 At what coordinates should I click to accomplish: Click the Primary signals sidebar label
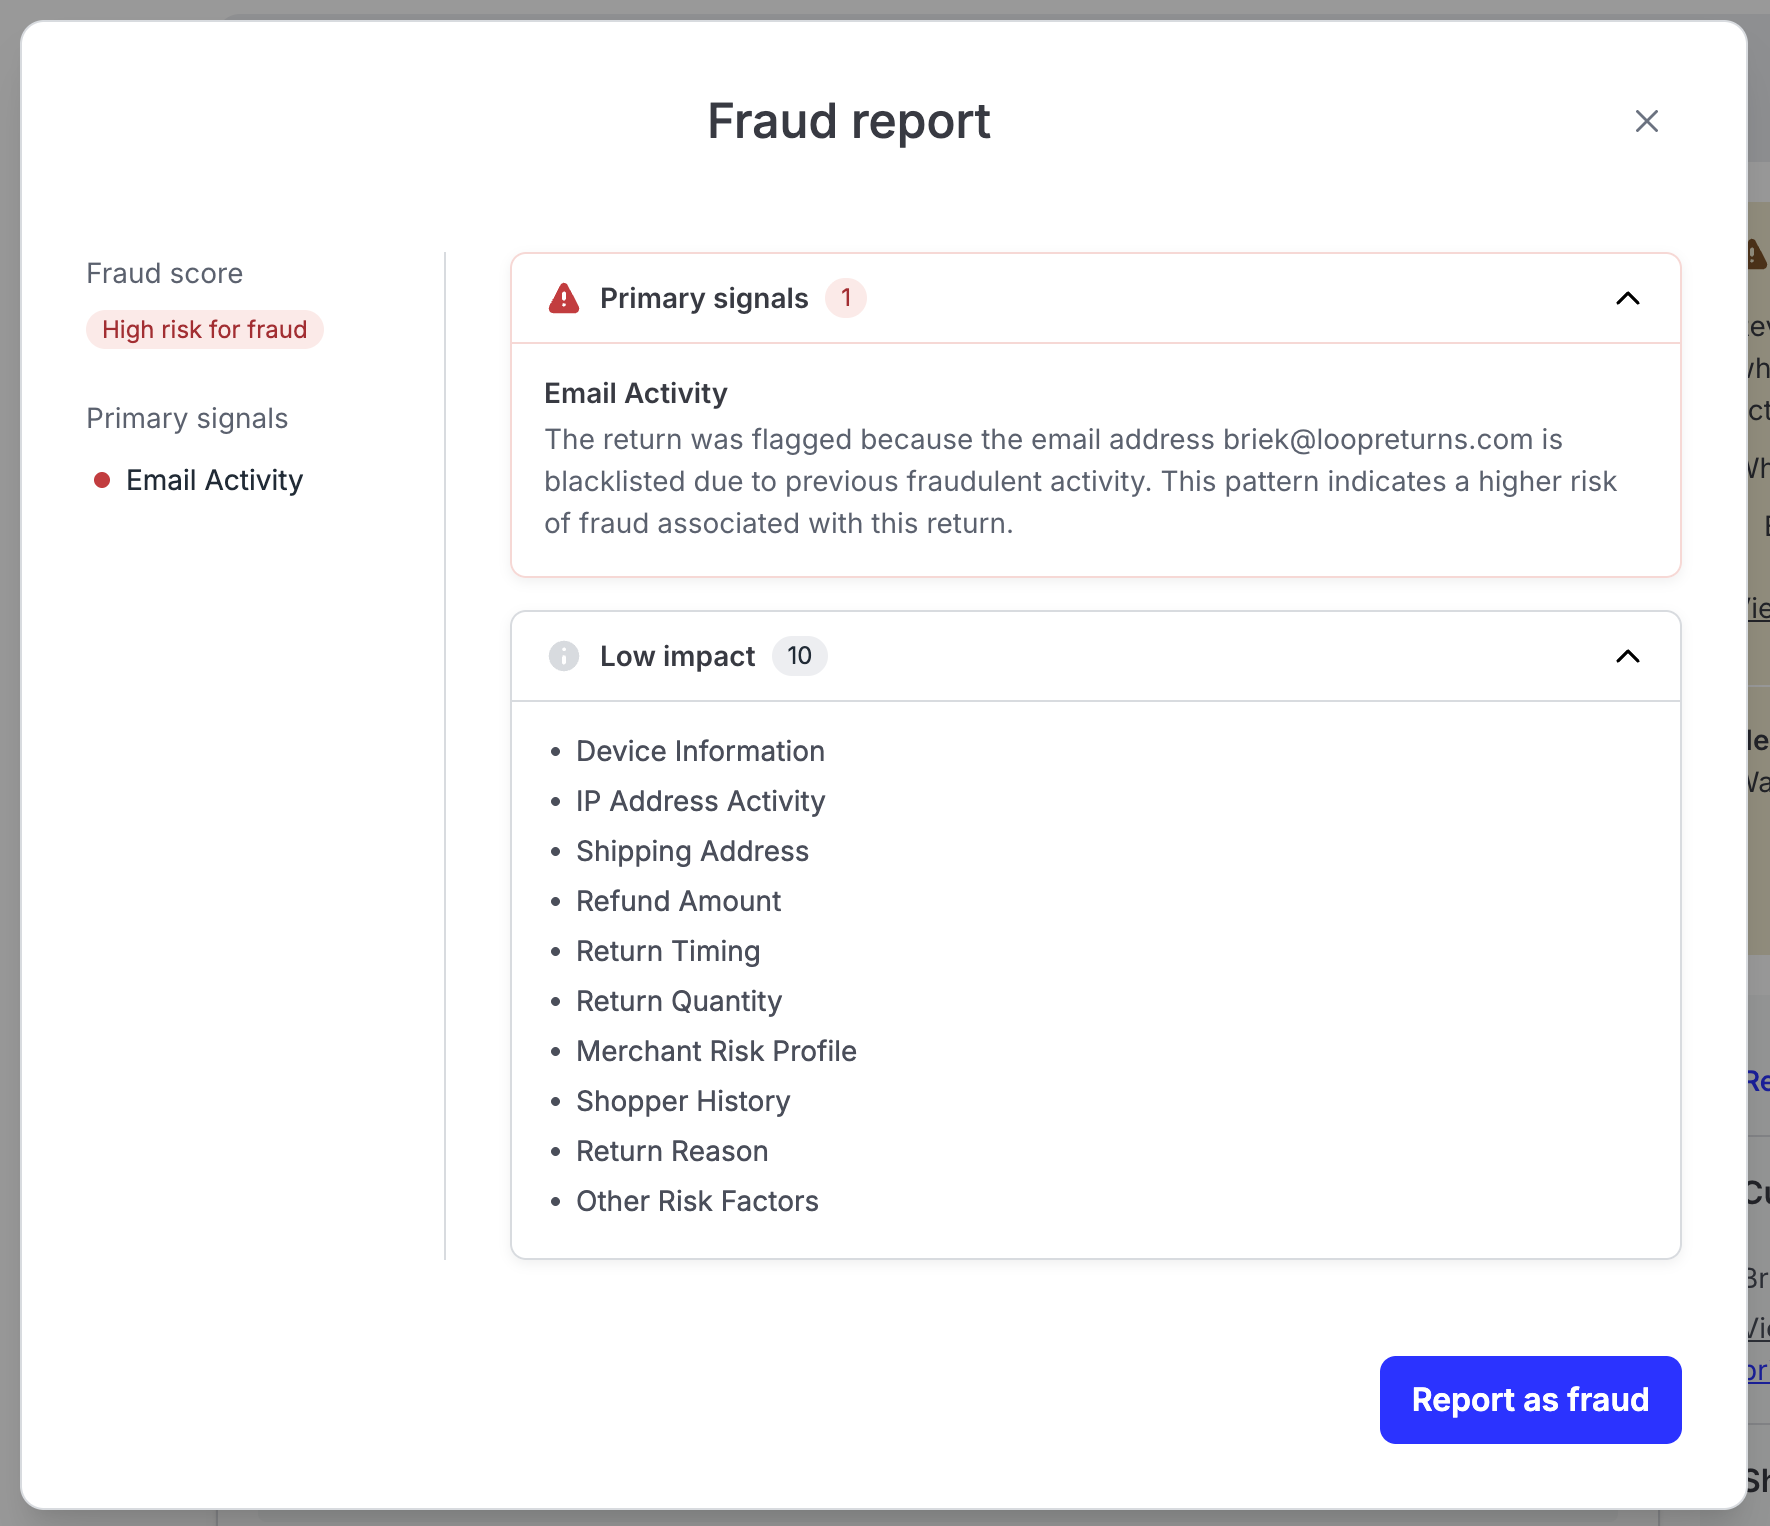pos(187,418)
